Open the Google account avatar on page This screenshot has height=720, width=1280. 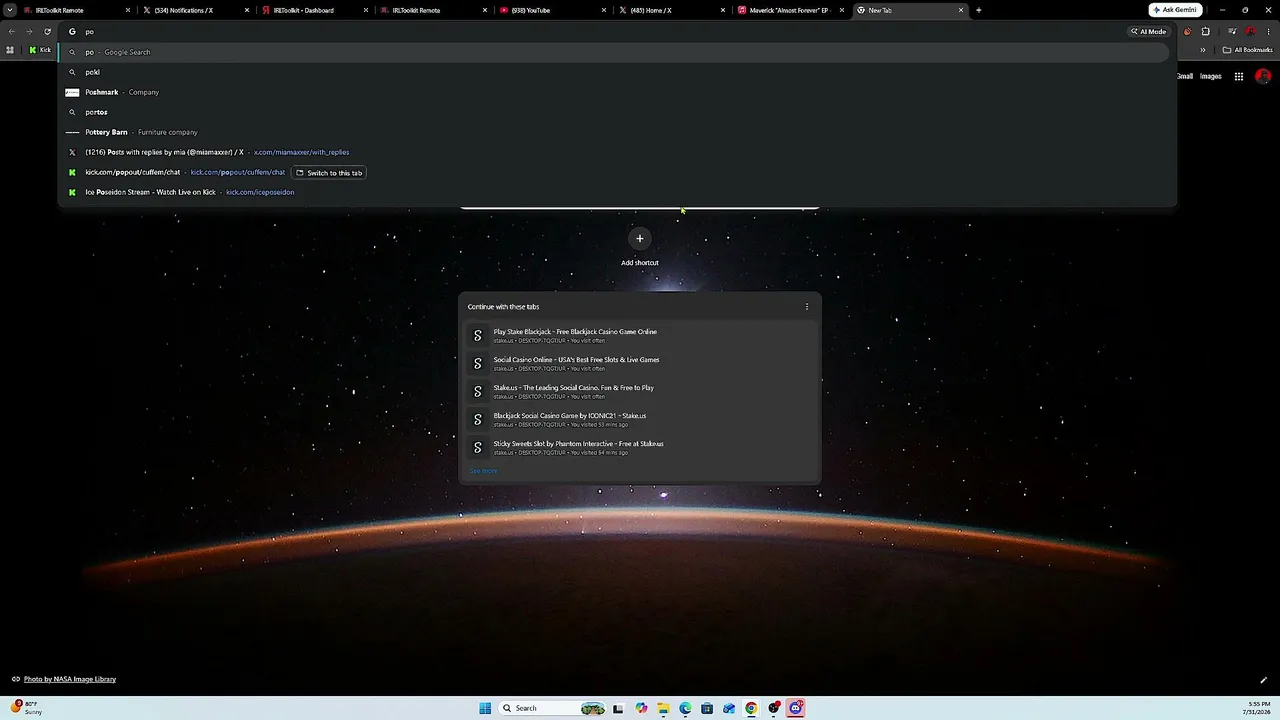click(x=1263, y=76)
